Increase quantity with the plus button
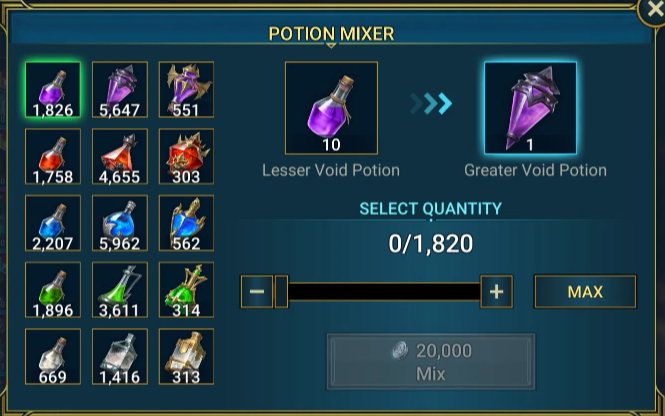665x416 pixels. 496,291
